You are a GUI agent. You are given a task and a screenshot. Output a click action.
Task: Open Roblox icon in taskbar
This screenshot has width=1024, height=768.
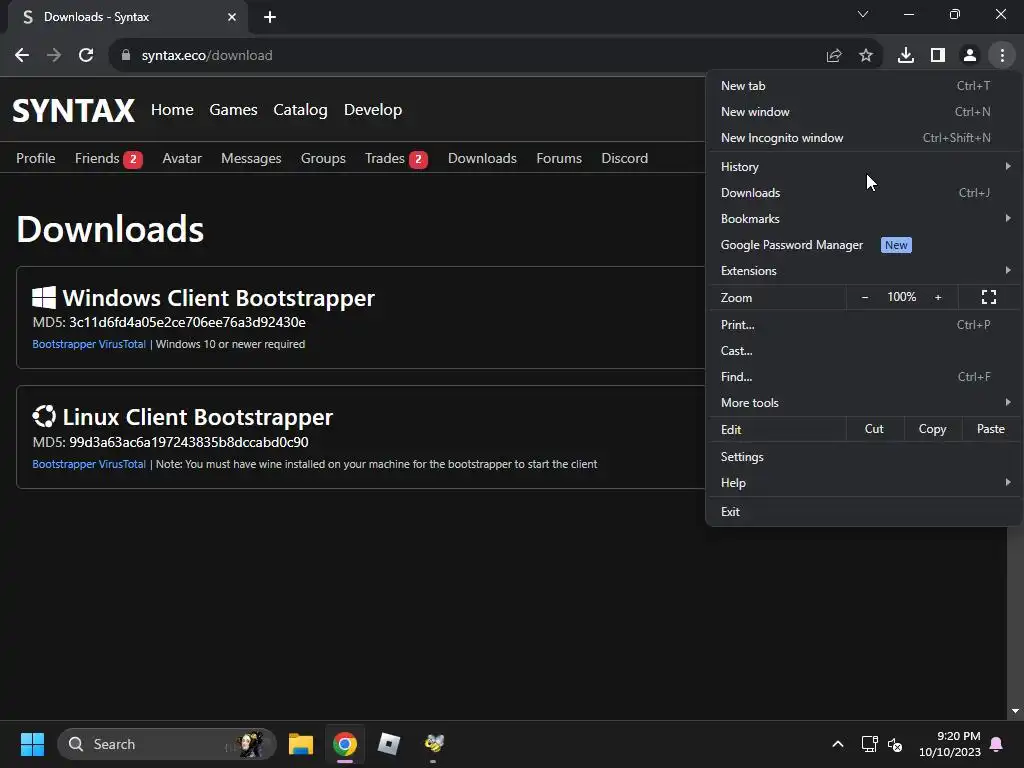389,744
